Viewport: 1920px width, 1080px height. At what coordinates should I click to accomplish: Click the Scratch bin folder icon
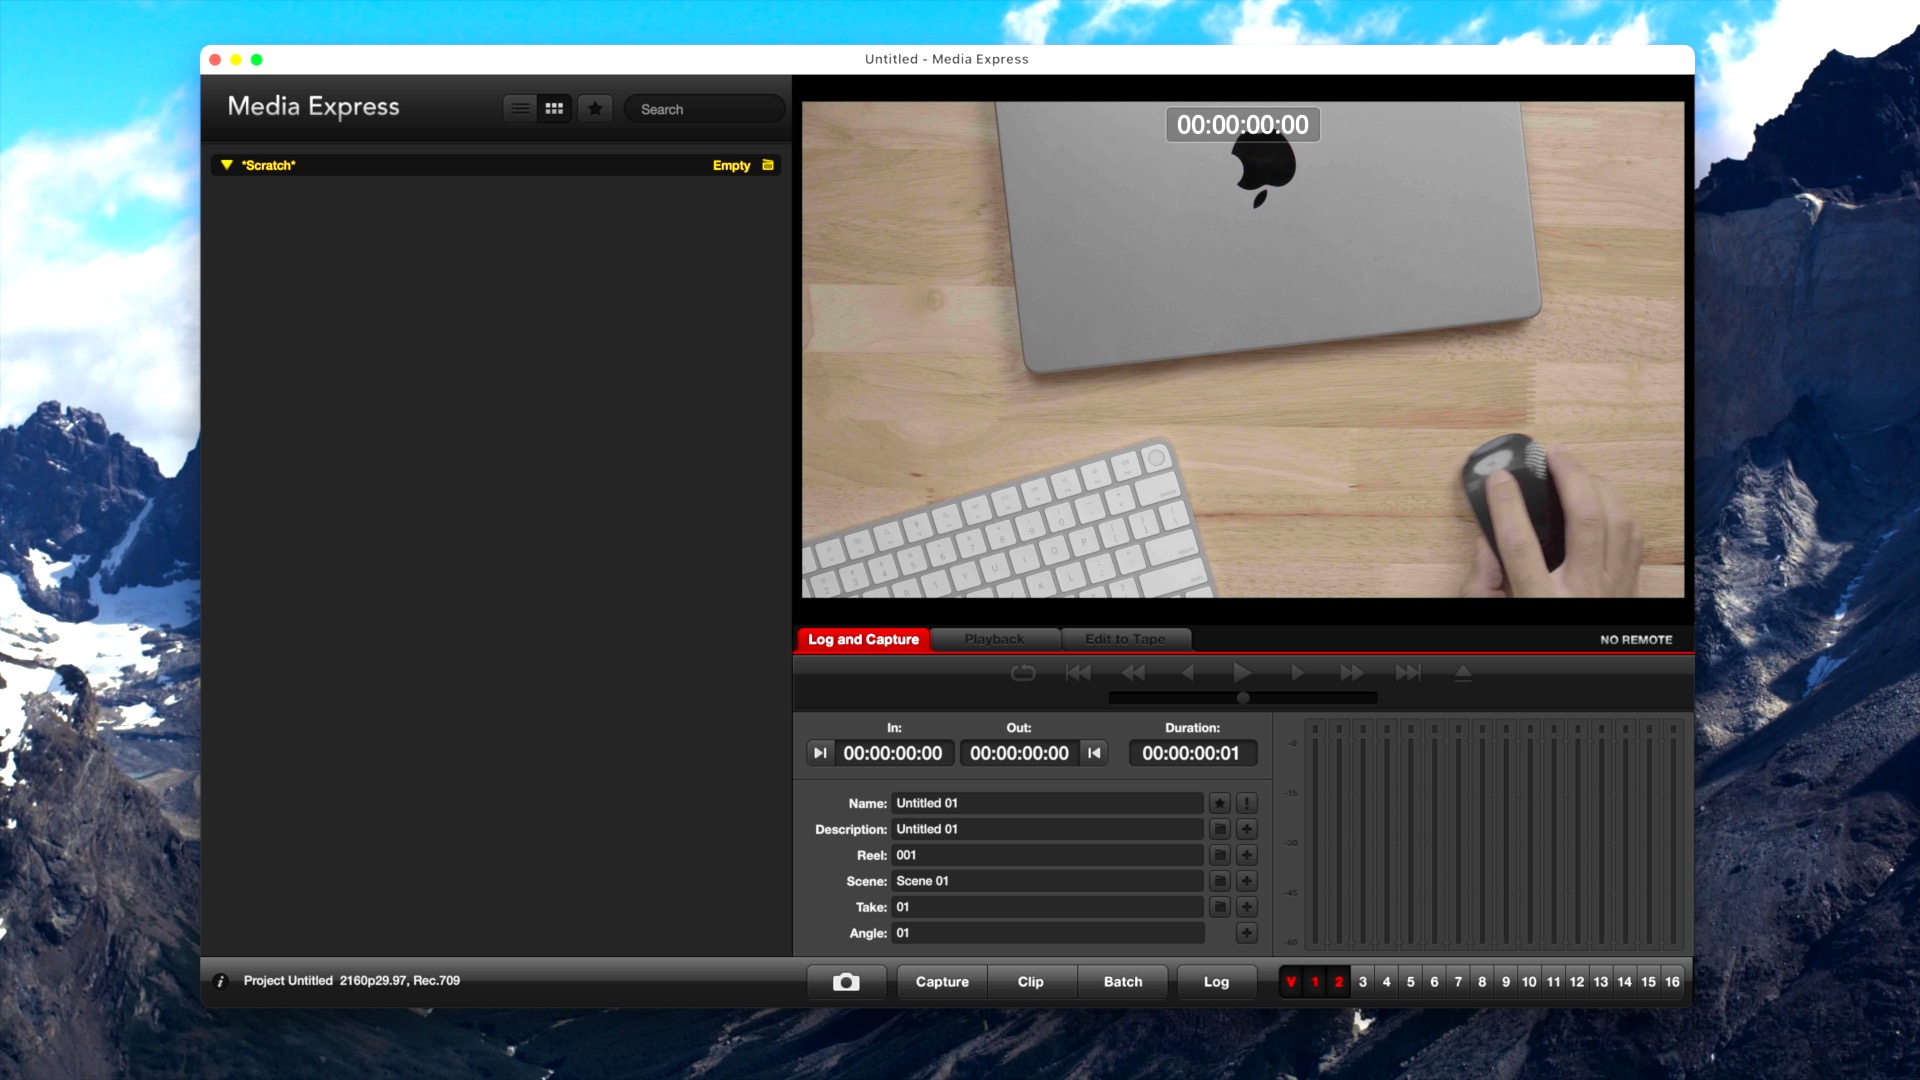tap(768, 165)
